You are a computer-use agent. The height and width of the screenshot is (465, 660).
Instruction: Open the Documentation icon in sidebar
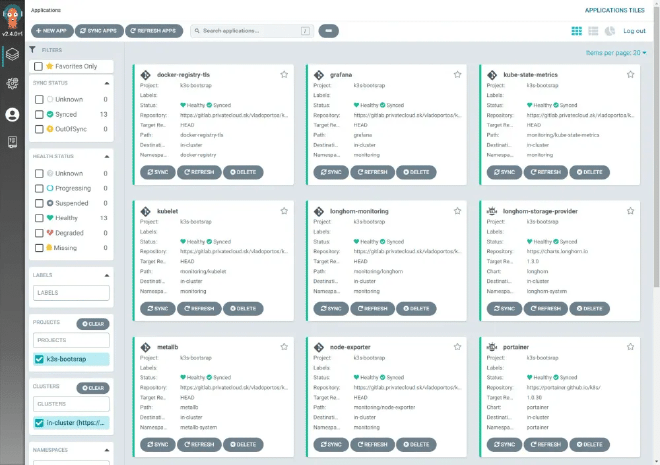12,142
